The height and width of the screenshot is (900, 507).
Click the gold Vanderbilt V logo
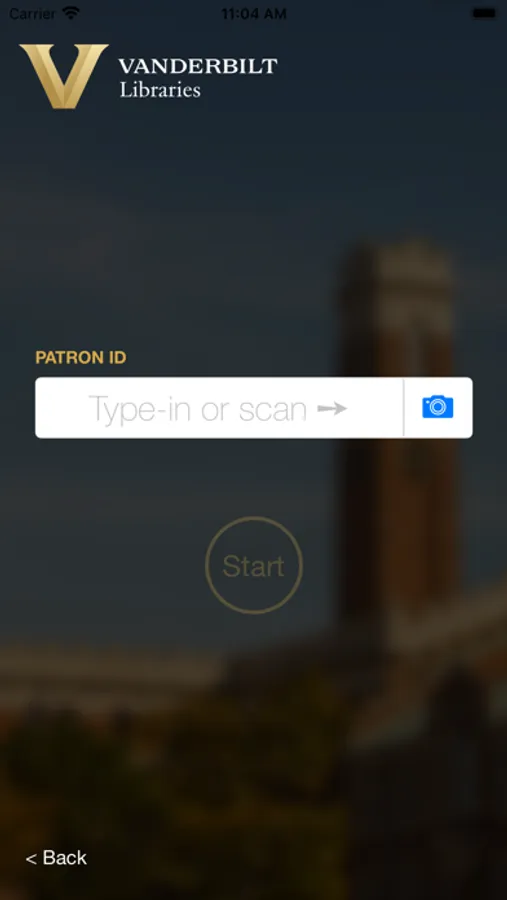(64, 76)
